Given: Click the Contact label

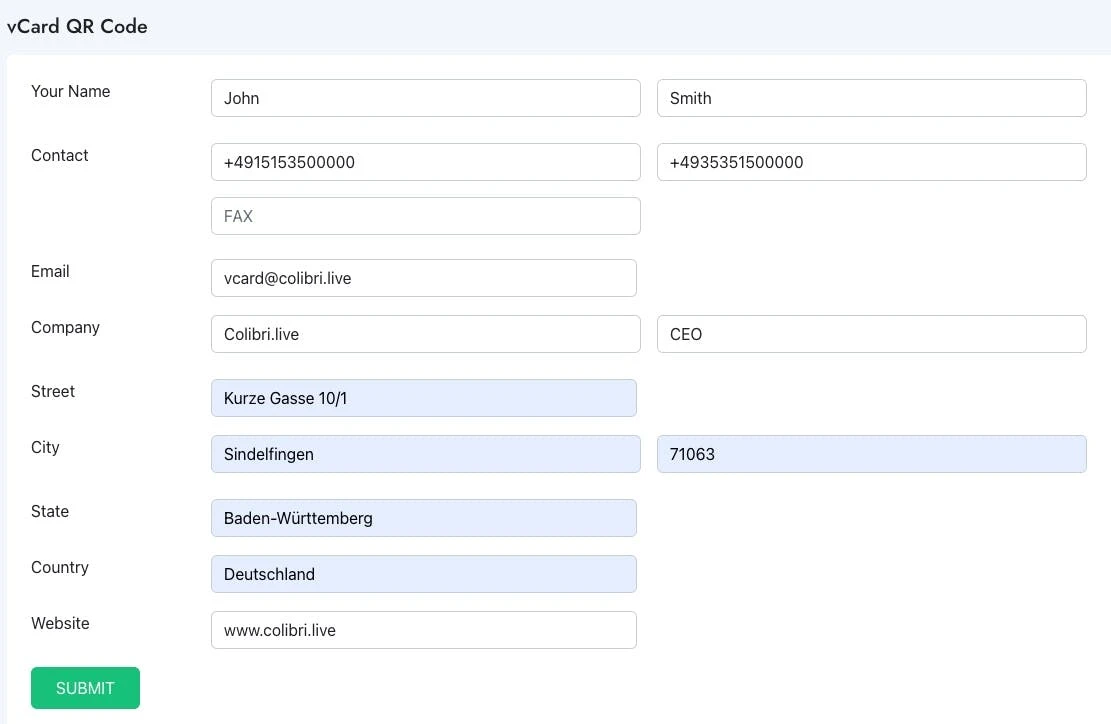Looking at the screenshot, I should (59, 155).
